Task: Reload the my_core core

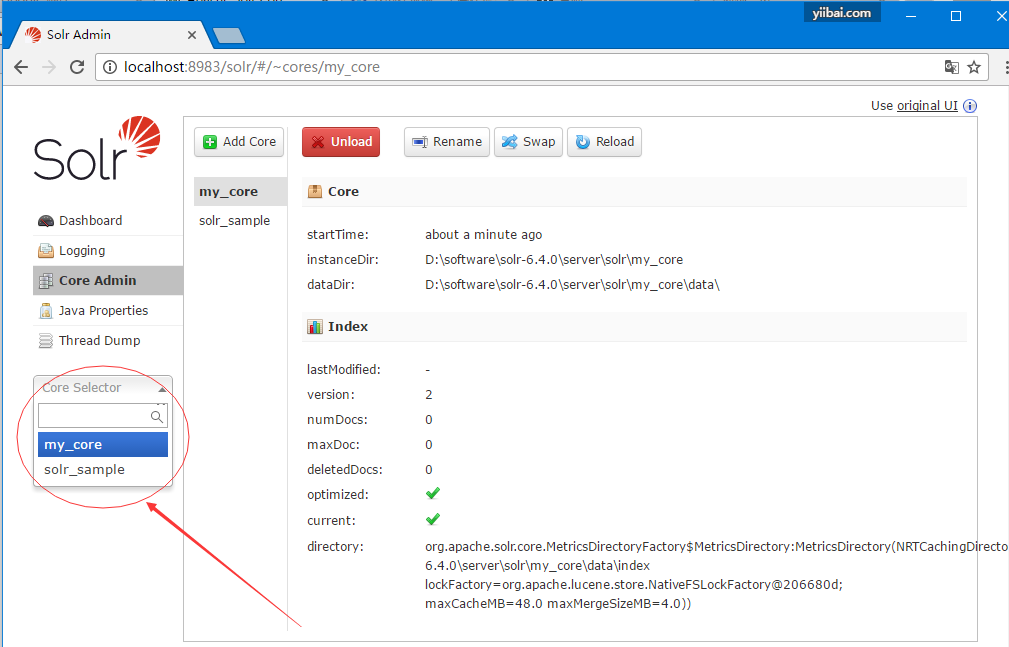Action: point(604,142)
